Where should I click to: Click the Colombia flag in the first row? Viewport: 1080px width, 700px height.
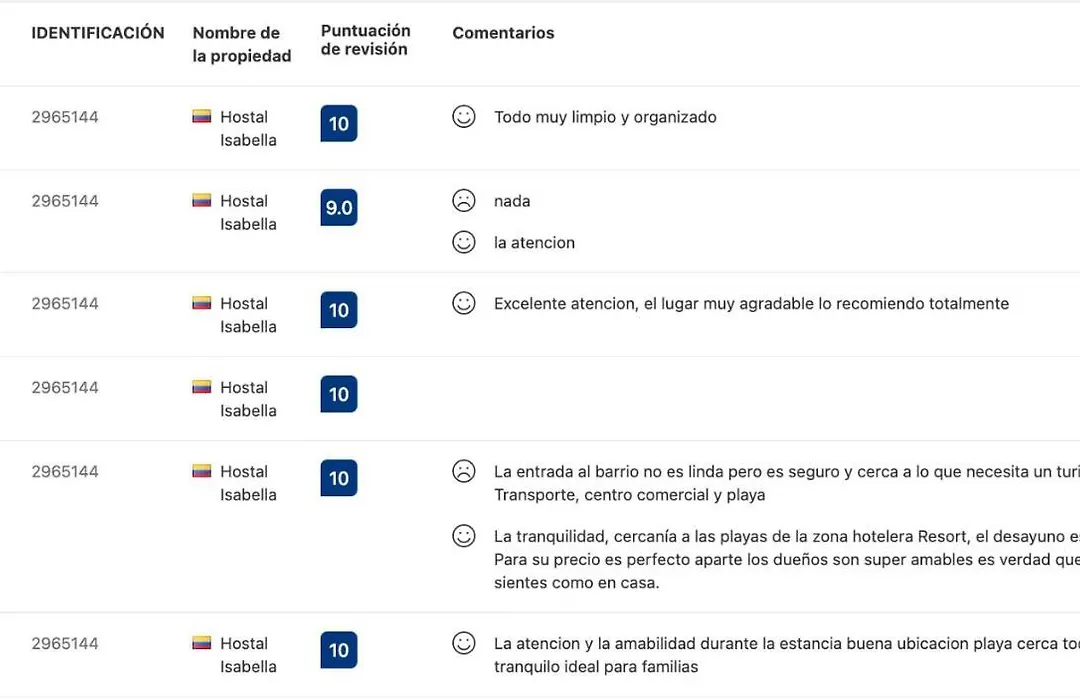[201, 116]
